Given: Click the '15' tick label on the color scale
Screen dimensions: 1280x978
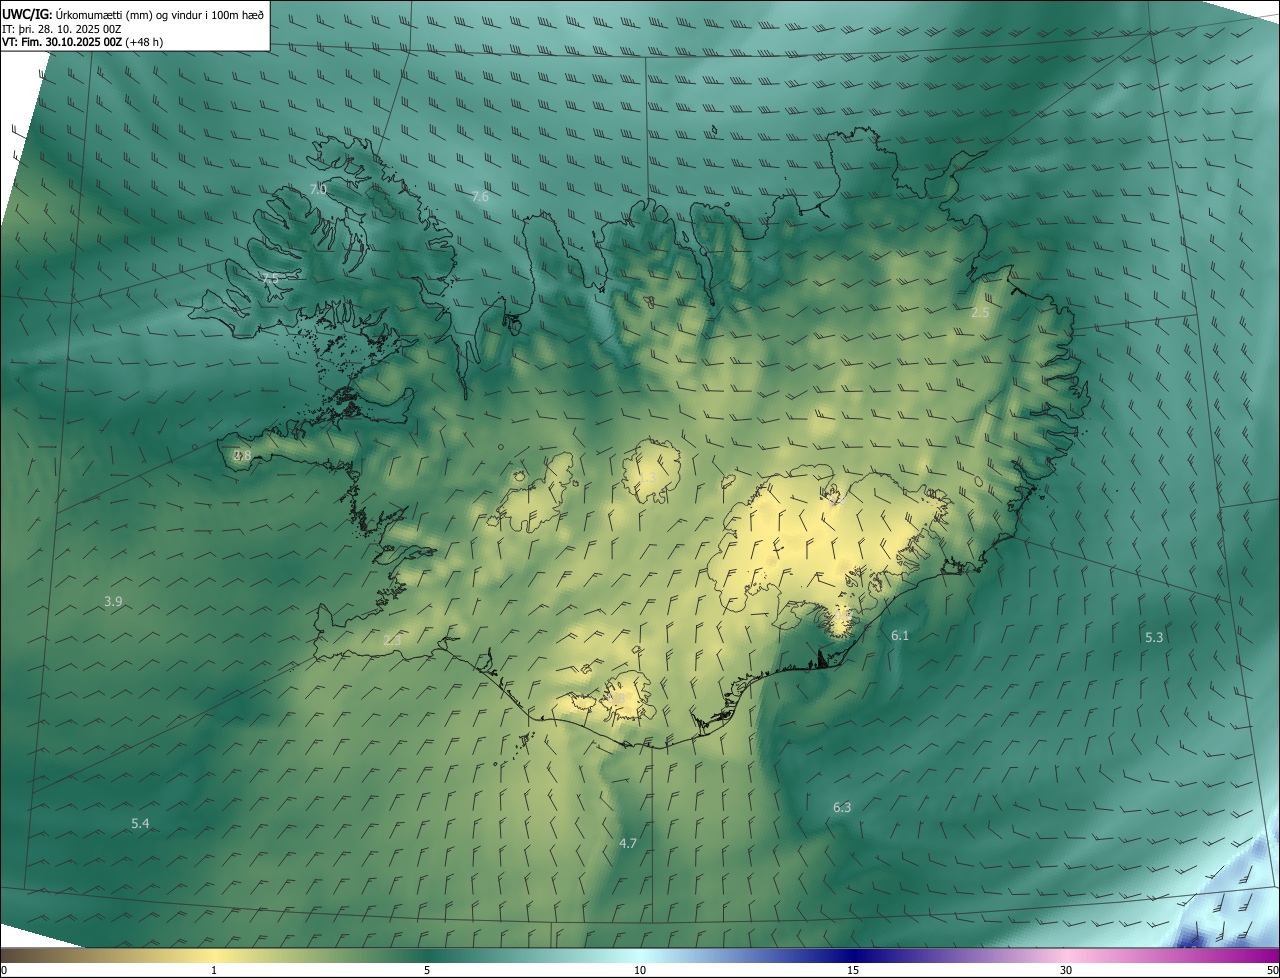Looking at the screenshot, I should (x=853, y=970).
